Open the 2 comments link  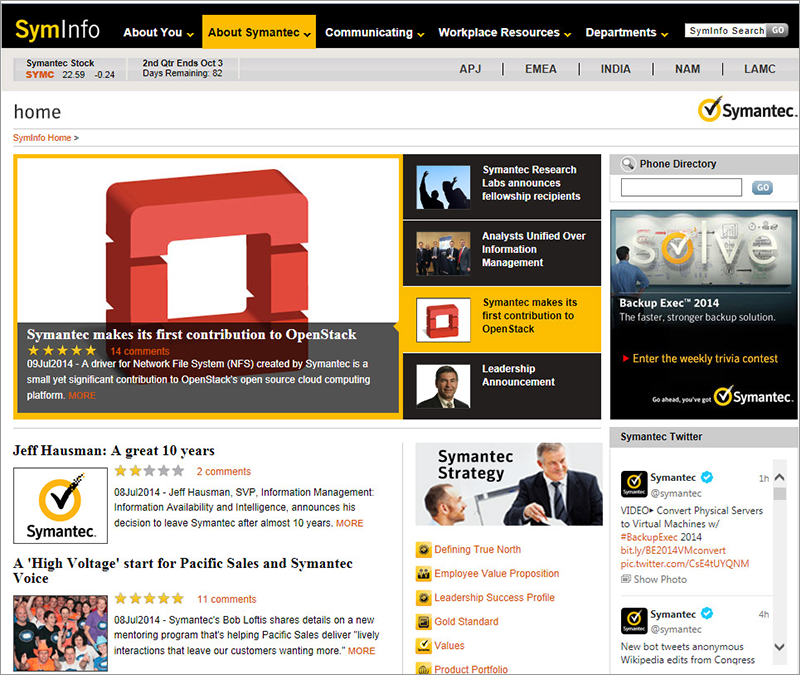click(223, 471)
